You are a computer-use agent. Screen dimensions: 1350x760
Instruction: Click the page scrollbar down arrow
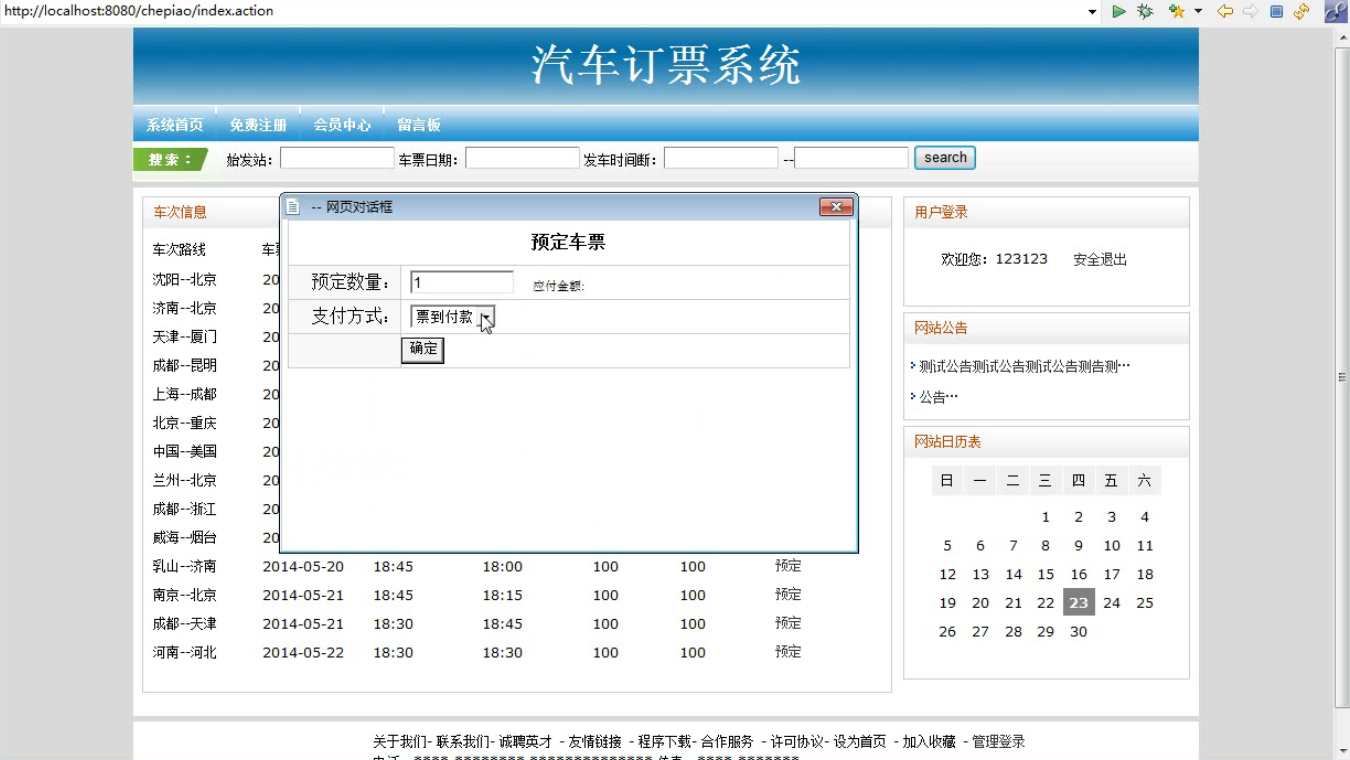tap(1342, 751)
